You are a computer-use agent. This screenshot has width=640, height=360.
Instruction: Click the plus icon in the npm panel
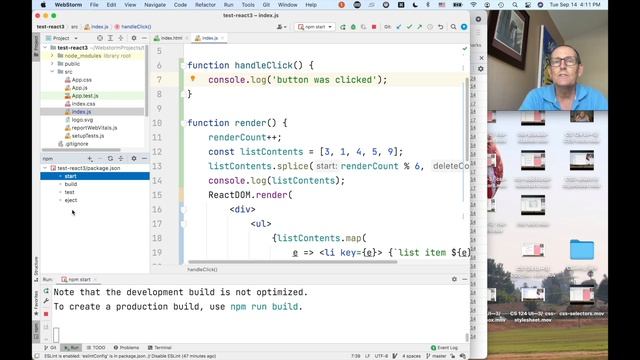pos(90,158)
